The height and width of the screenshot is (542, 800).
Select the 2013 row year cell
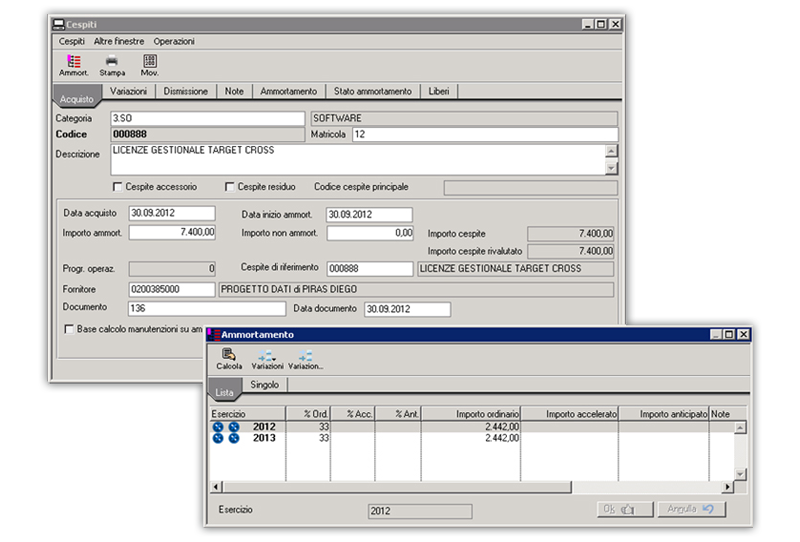click(x=264, y=438)
